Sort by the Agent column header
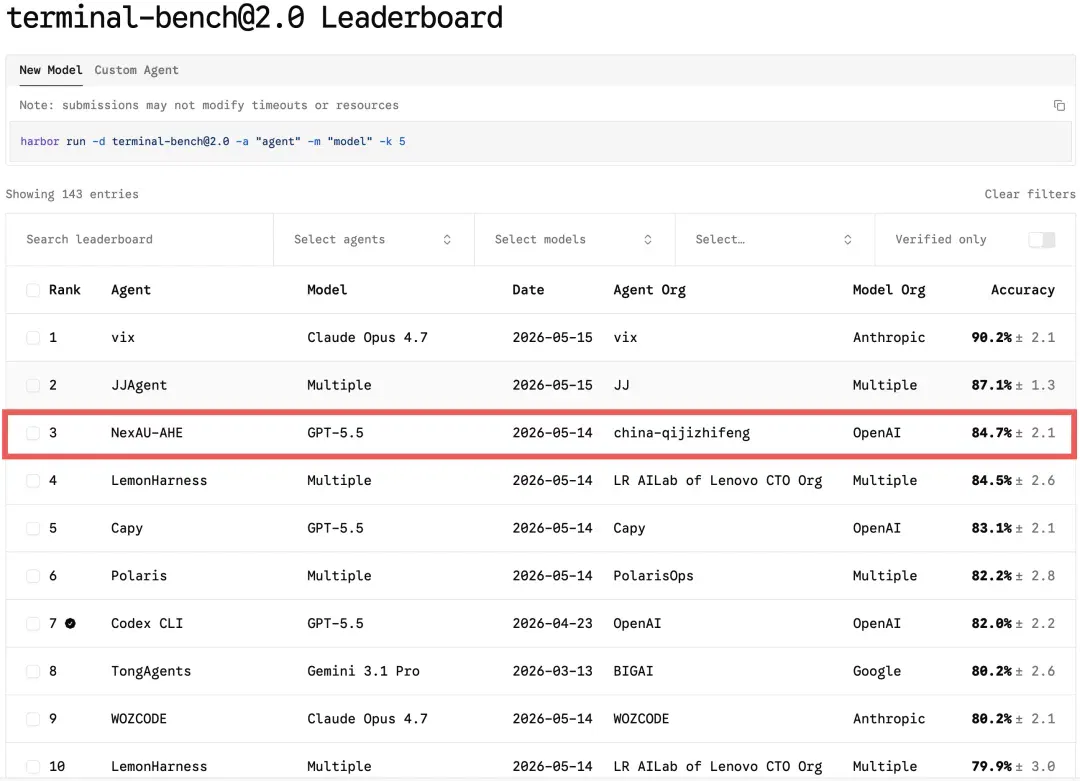The height and width of the screenshot is (781, 1080). coord(131,290)
